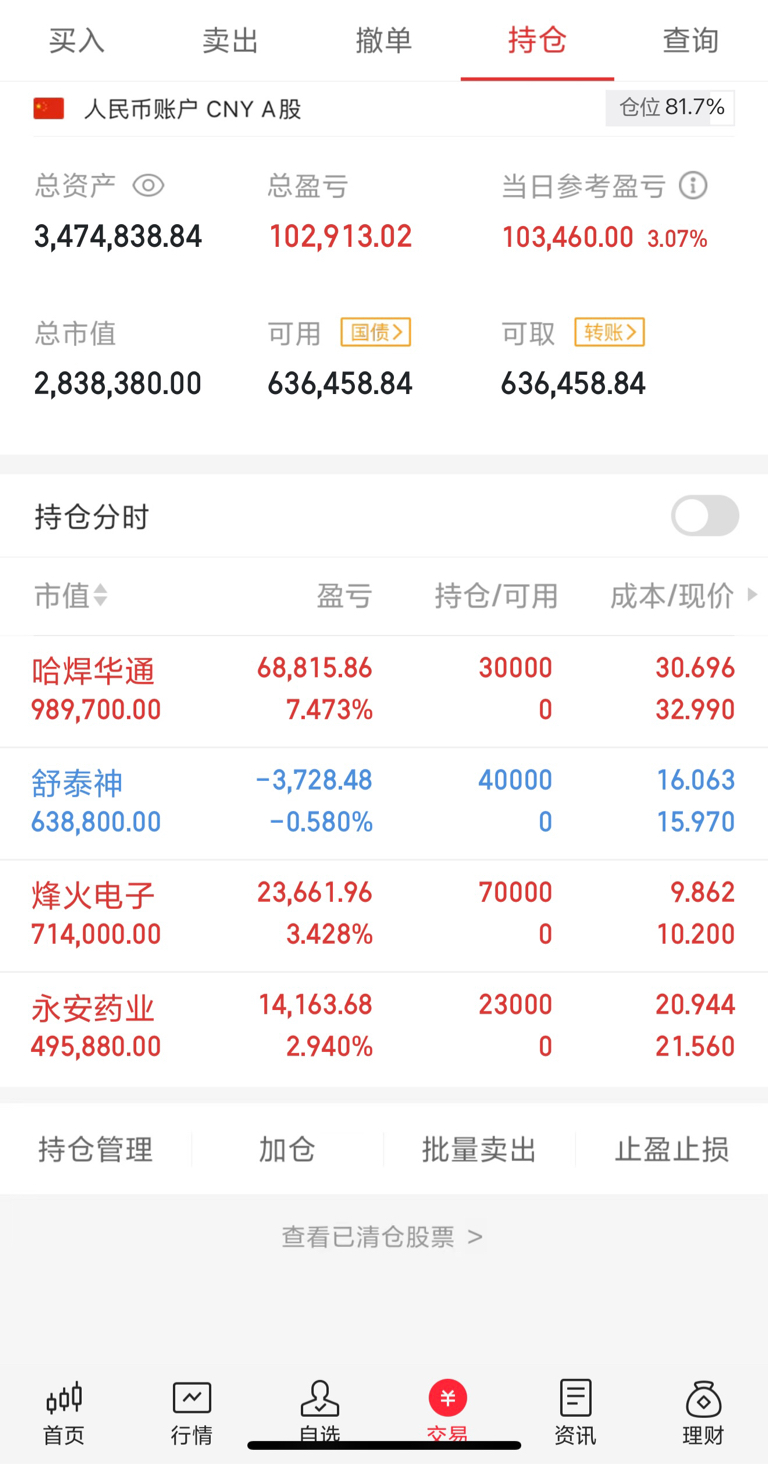Toggle the eye icon next to 总资产
Viewport: 768px width, 1464px height.
[x=148, y=186]
